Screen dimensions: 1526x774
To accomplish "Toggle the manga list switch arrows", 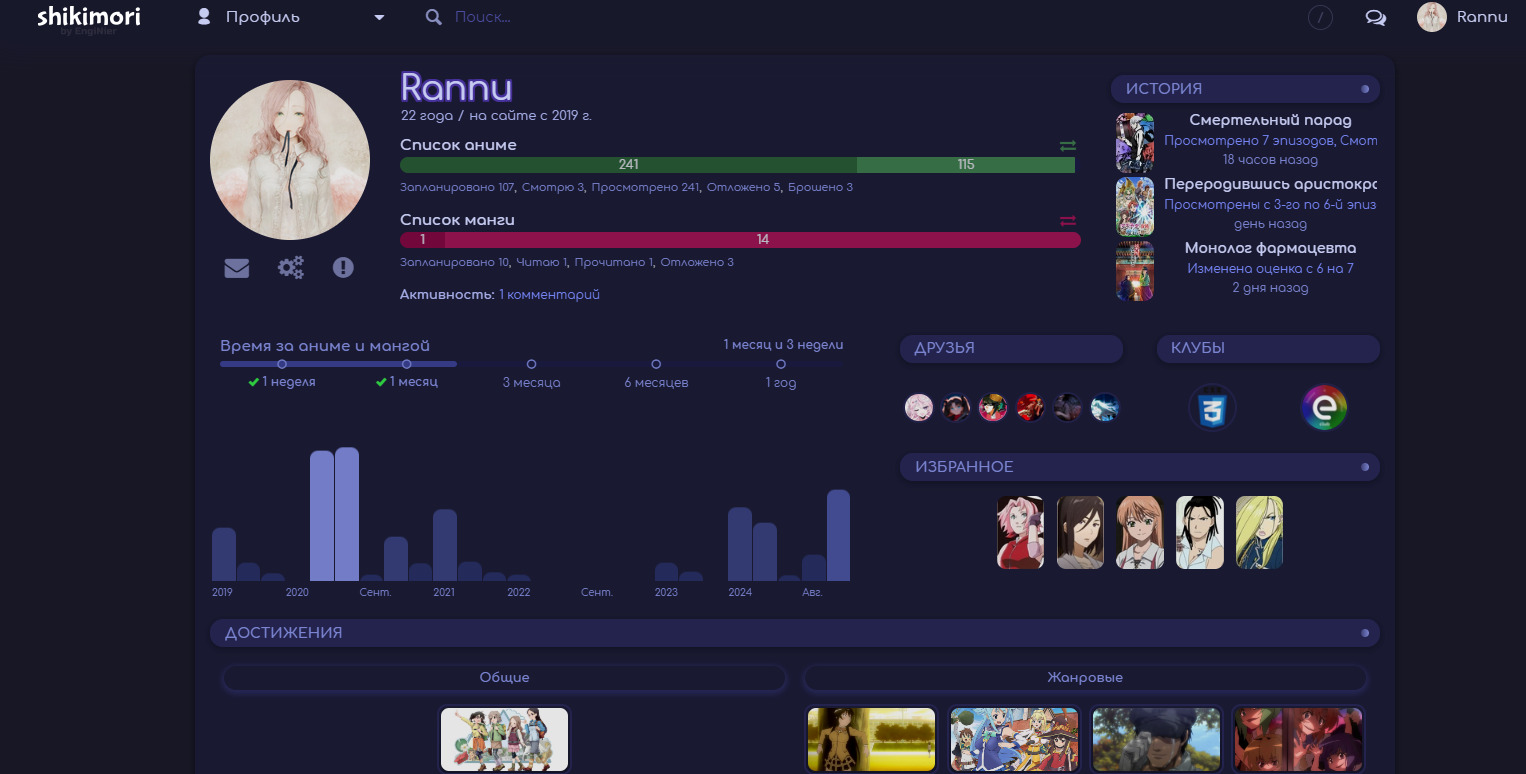I will (x=1067, y=221).
